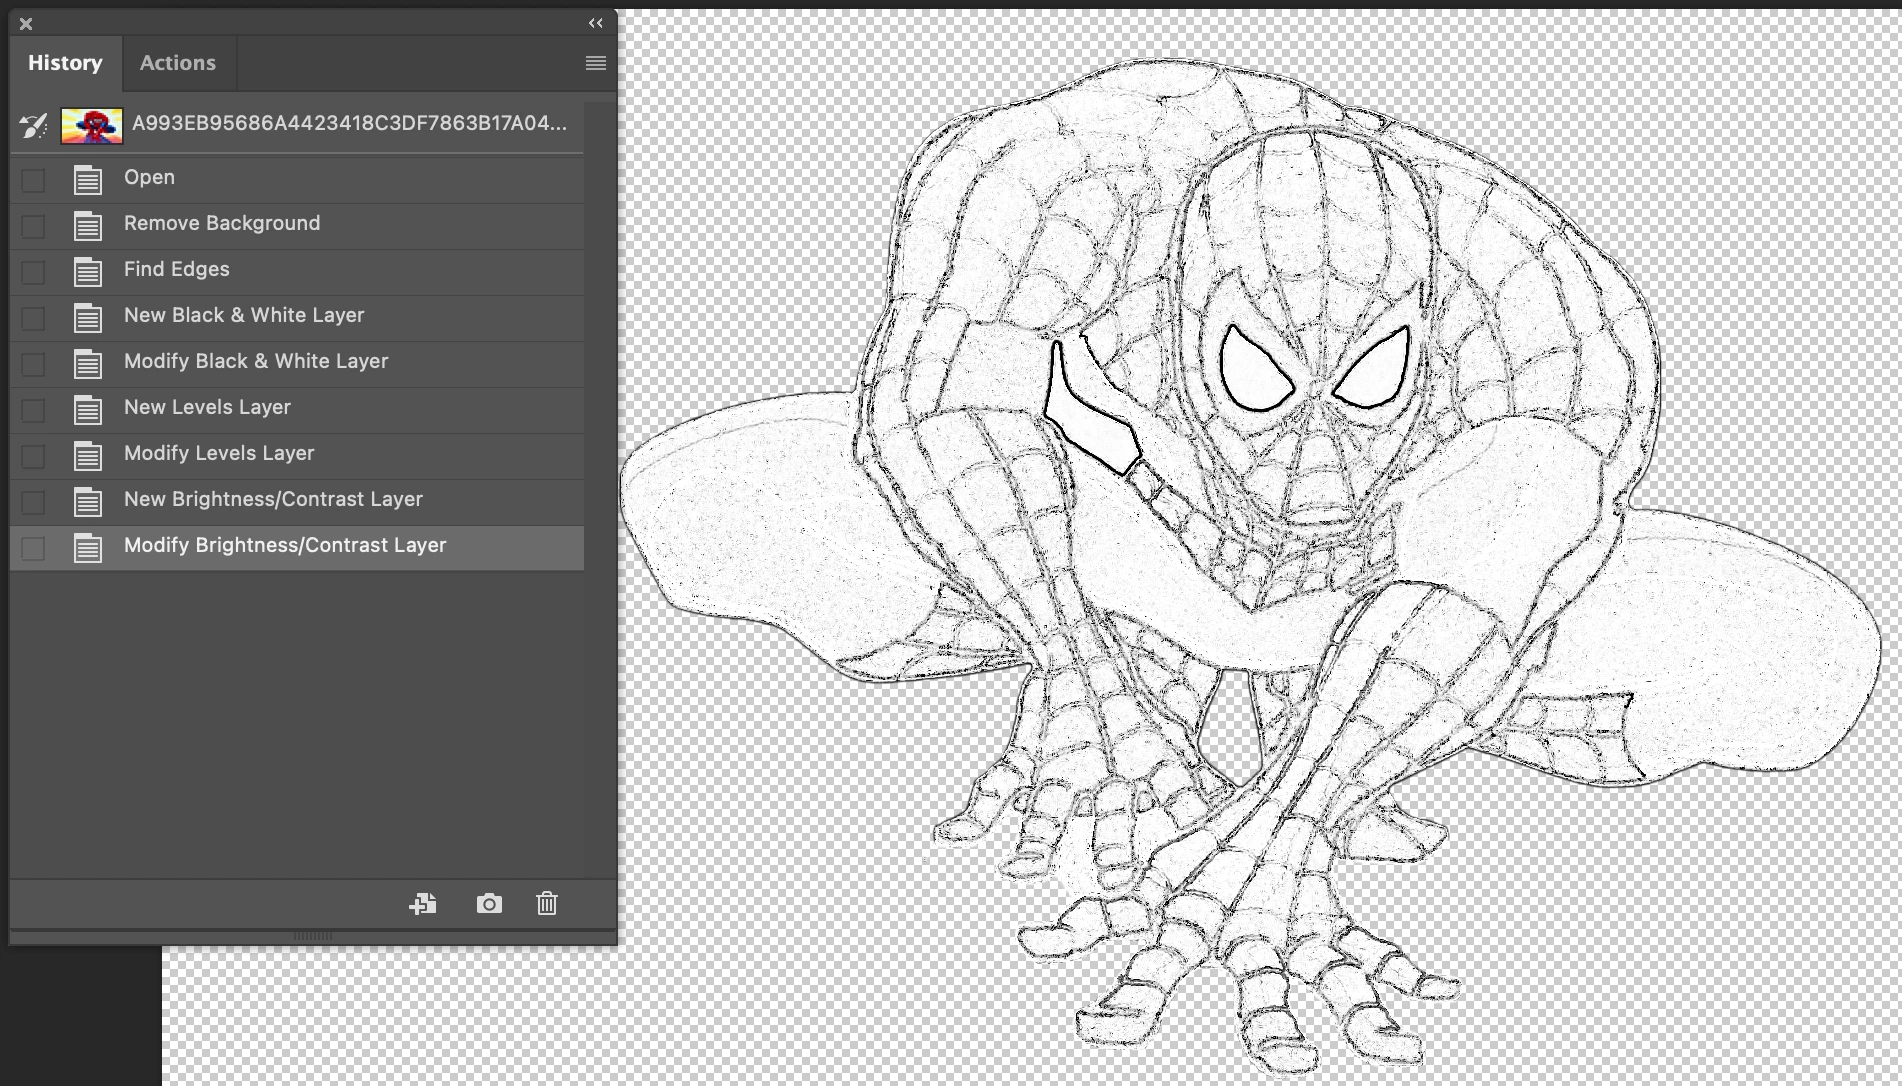This screenshot has width=1902, height=1086.
Task: Click the snapshot thumbnail of Spider-Man
Action: tap(92, 126)
